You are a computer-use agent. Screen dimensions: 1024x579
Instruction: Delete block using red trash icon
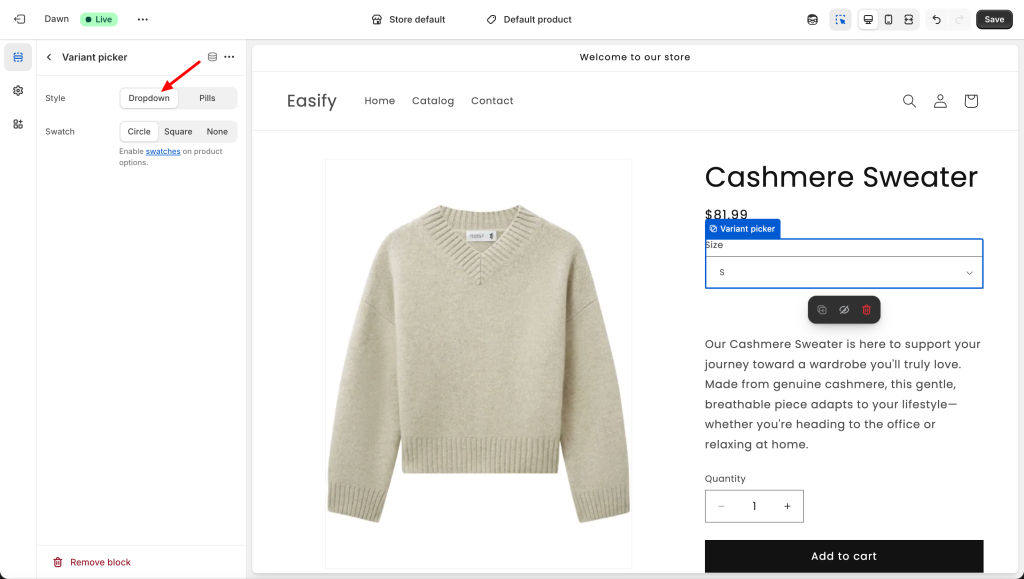point(866,310)
